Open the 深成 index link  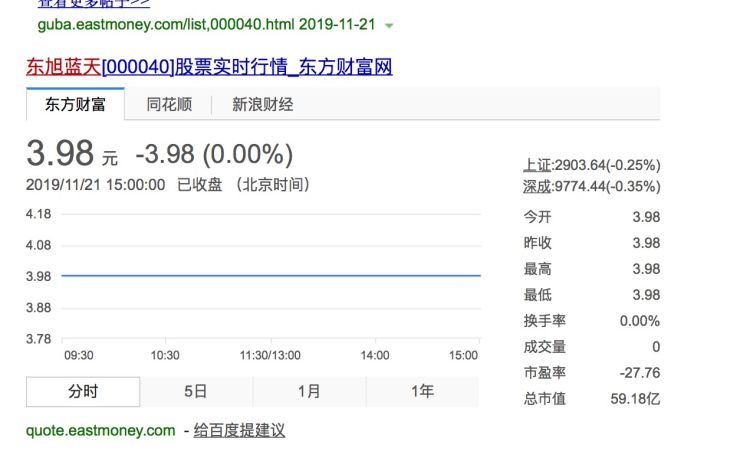coord(537,186)
